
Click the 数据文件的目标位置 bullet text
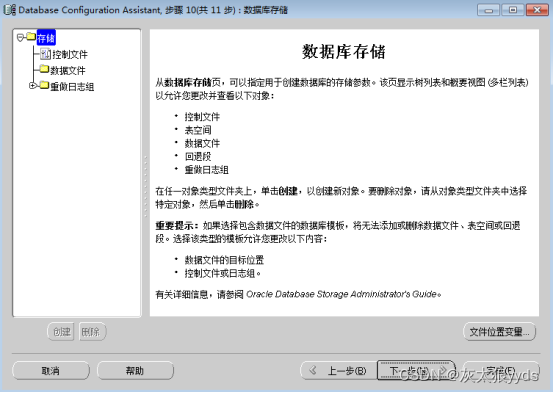224,260
